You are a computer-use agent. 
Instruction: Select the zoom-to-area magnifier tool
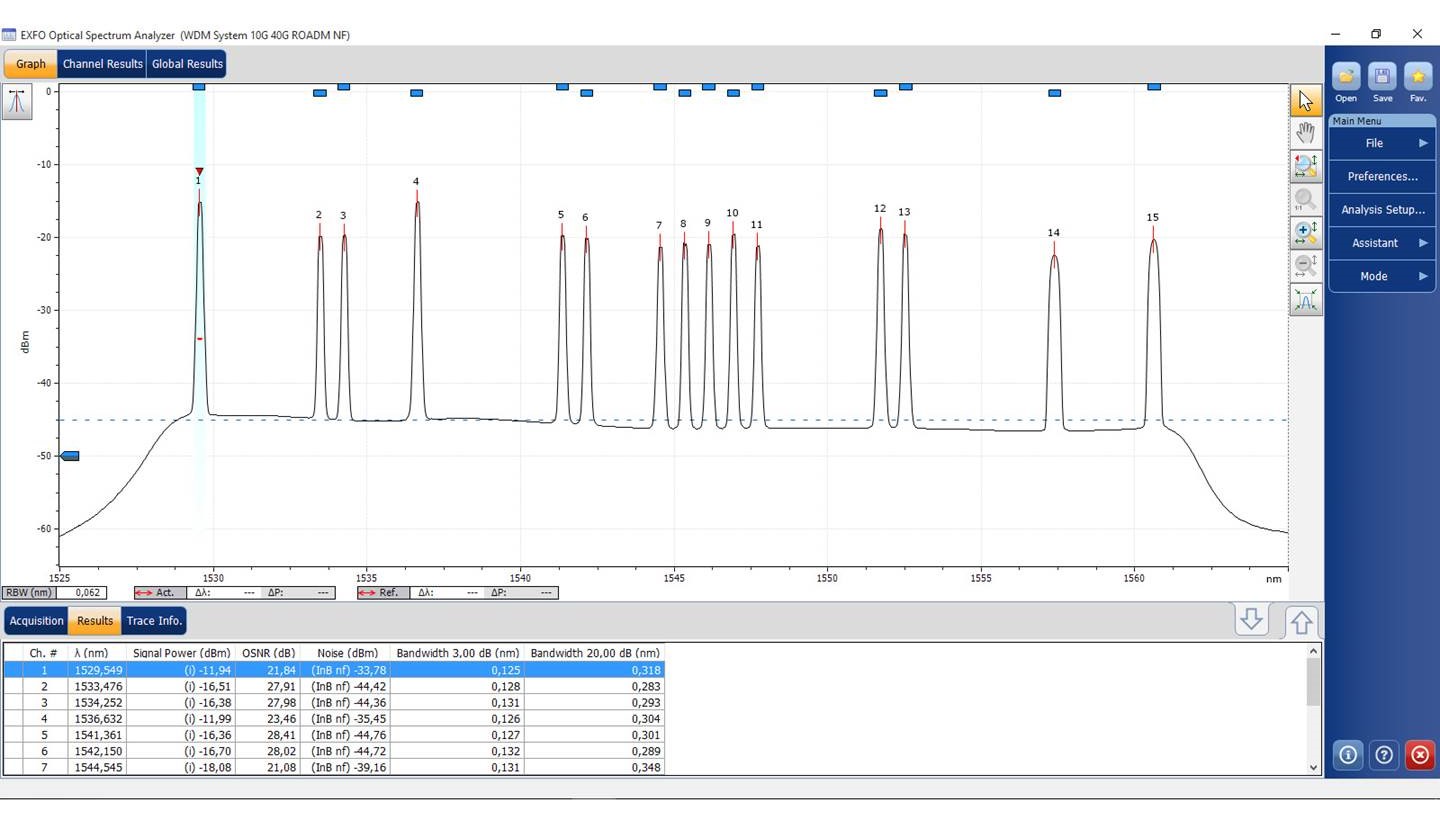tap(1305, 166)
